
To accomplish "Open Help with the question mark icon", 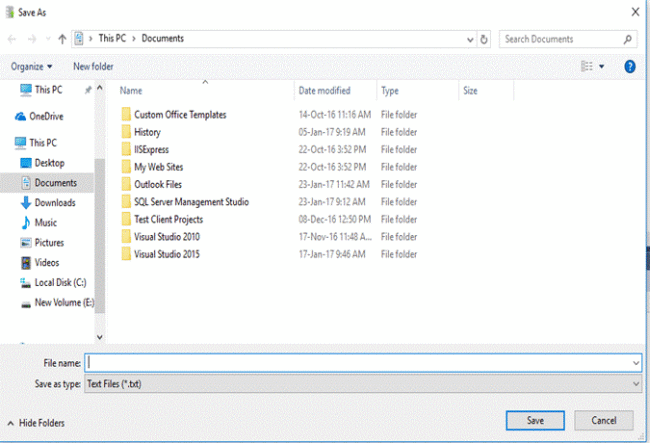I will point(630,66).
